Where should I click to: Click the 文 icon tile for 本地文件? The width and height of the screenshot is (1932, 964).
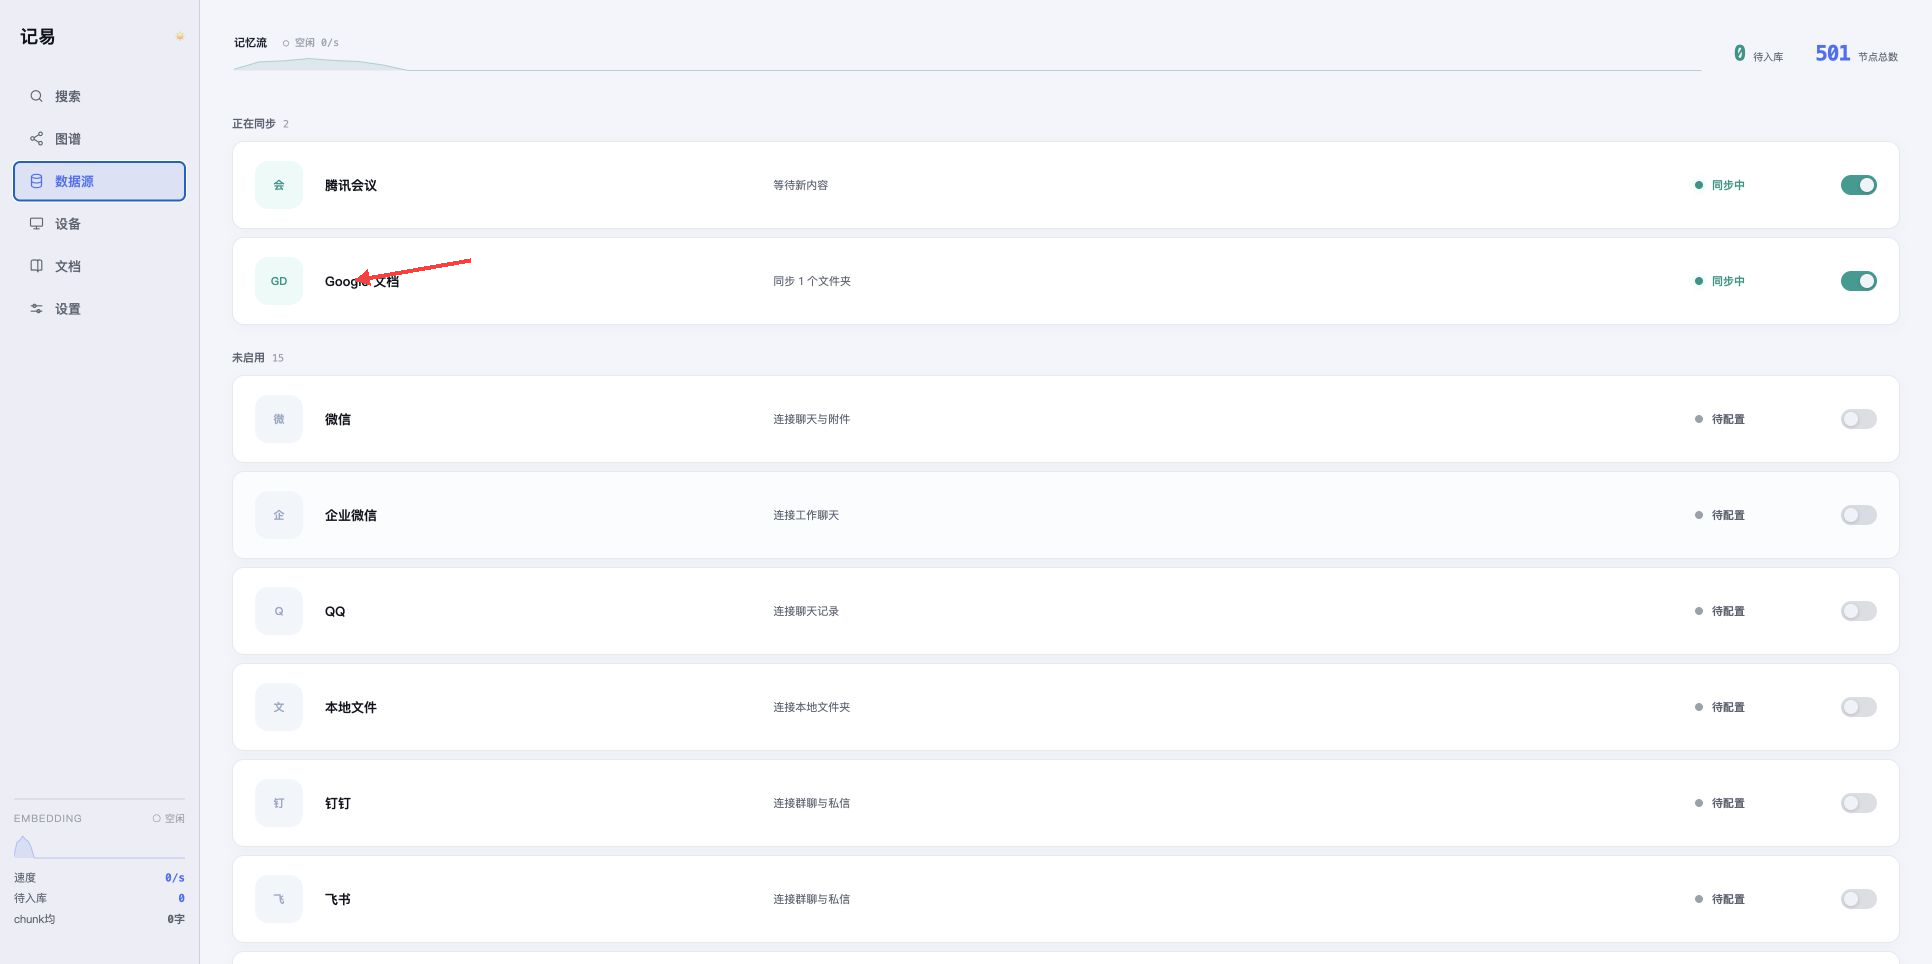[279, 707]
